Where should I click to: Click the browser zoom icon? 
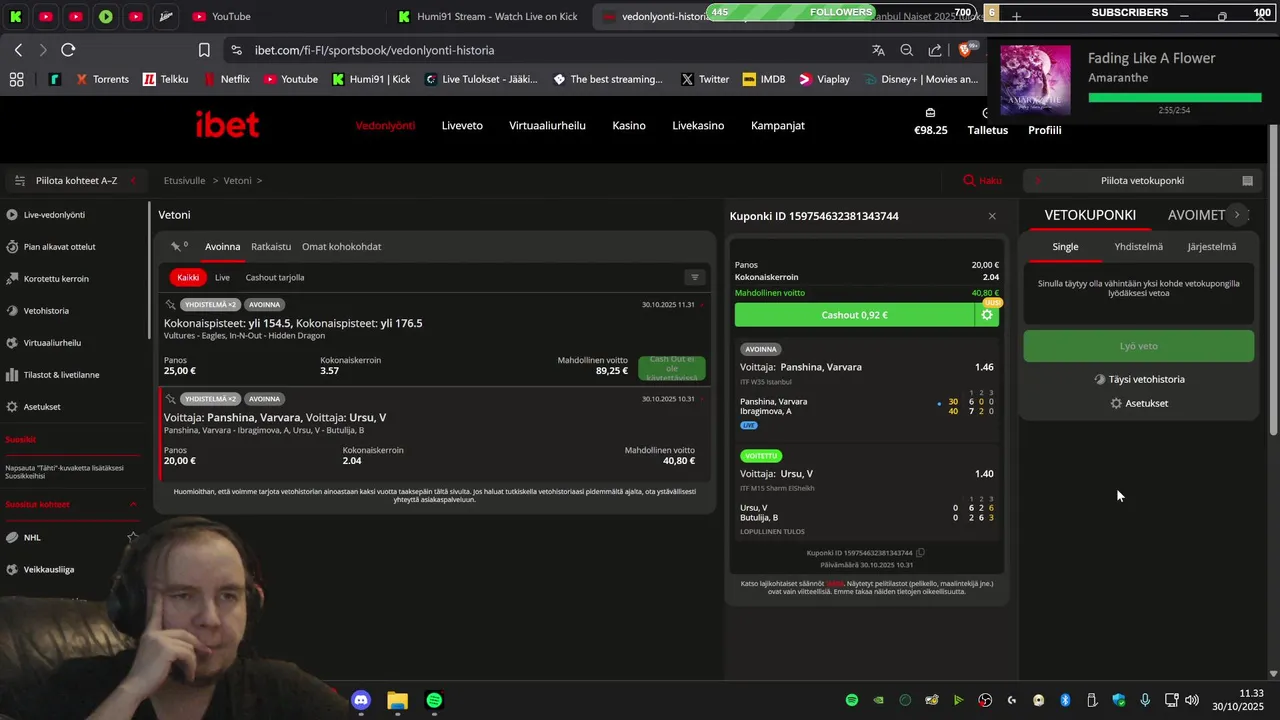(x=907, y=50)
